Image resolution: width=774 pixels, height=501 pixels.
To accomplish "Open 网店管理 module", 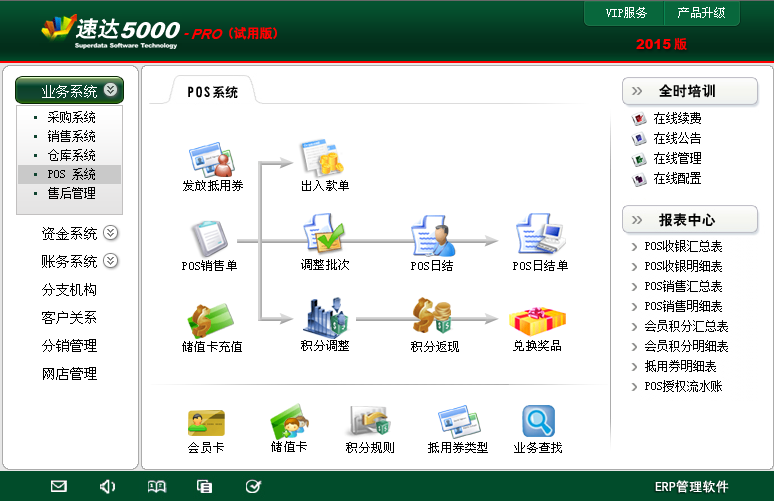I will (69, 374).
